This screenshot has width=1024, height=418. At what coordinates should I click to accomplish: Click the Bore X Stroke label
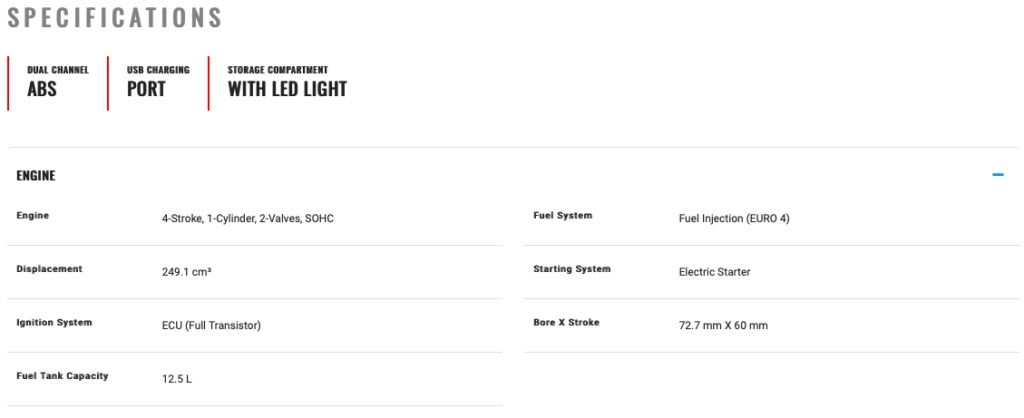pyautogui.click(x=567, y=323)
